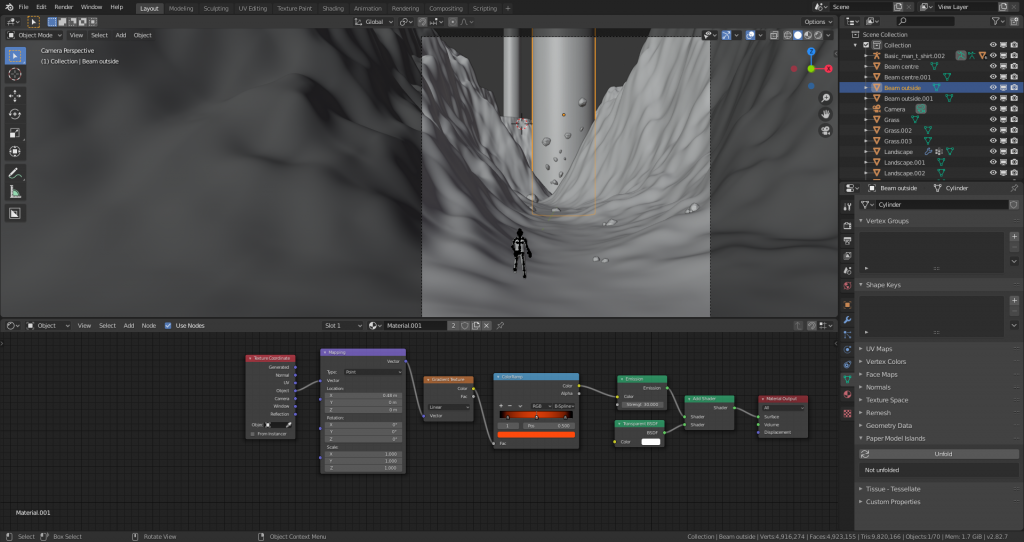Toggle camera view with the camera icon
The image size is (1024, 542).
[825, 131]
